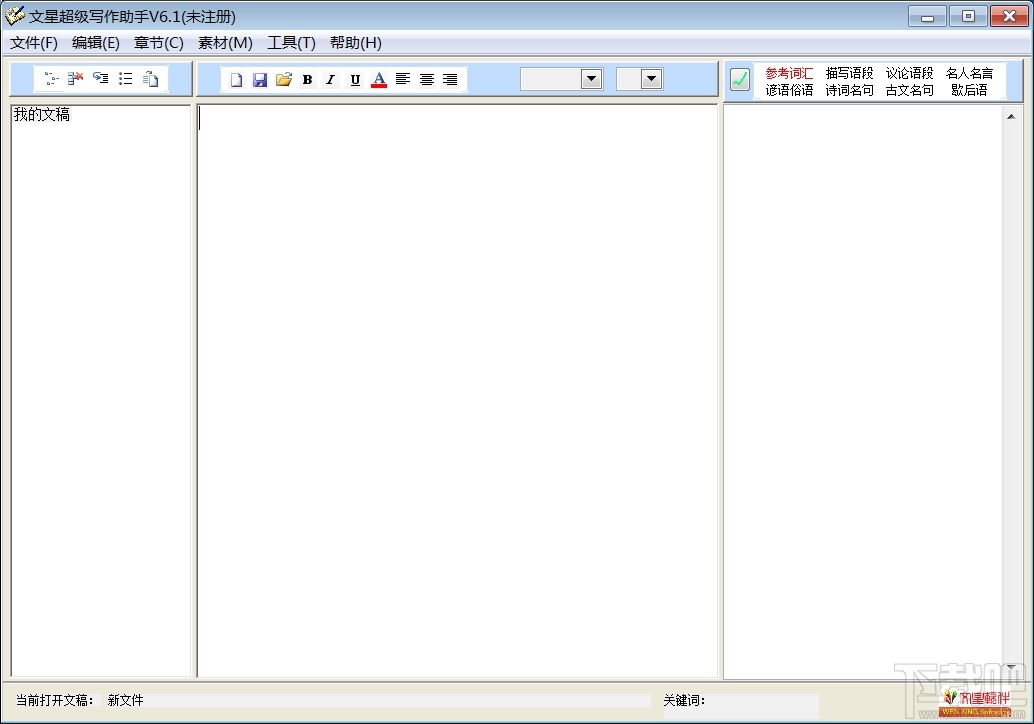The height and width of the screenshot is (724, 1034).
Task: Align text right using toolbar icon
Action: point(450,80)
